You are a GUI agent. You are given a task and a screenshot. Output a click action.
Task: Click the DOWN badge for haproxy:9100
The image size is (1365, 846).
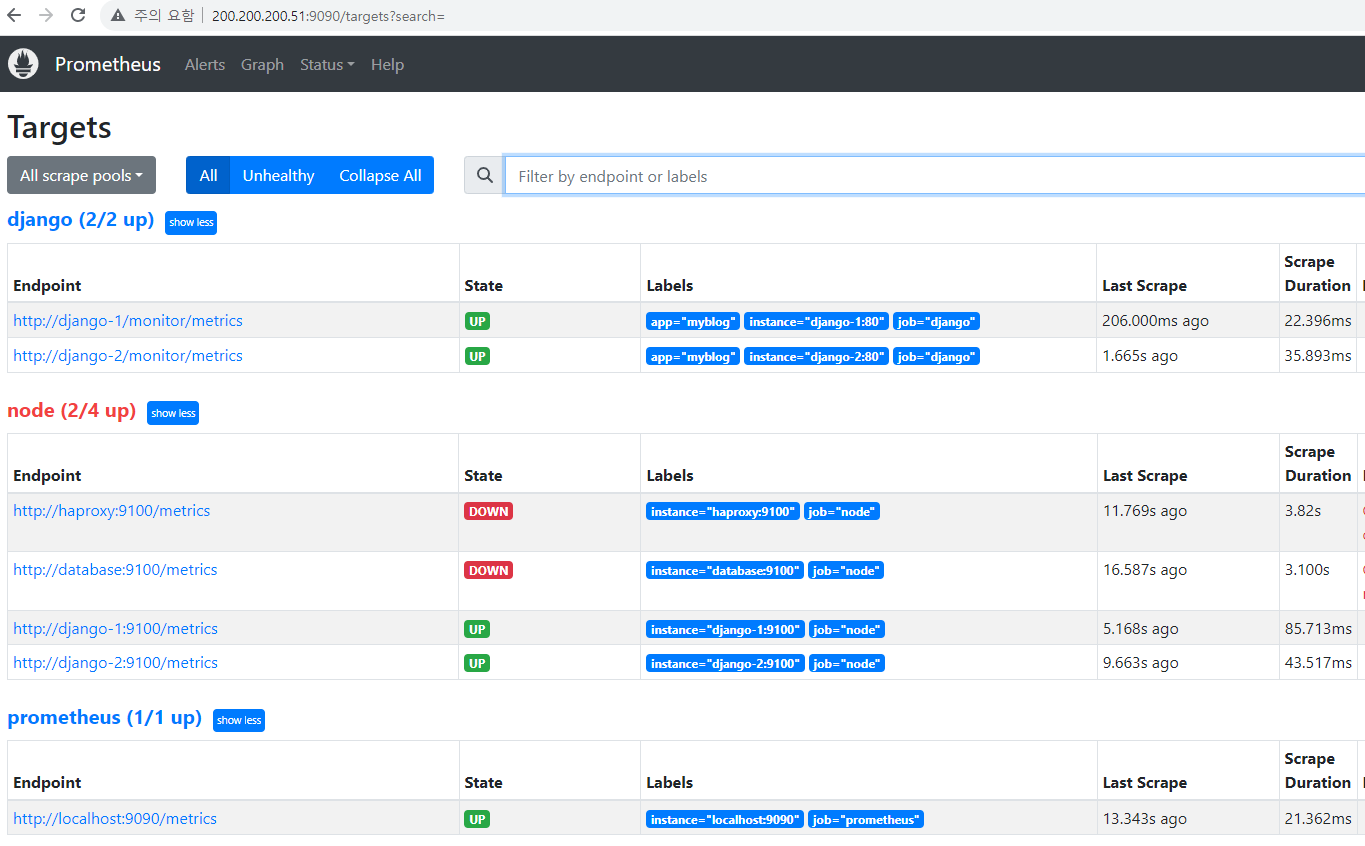click(x=488, y=511)
